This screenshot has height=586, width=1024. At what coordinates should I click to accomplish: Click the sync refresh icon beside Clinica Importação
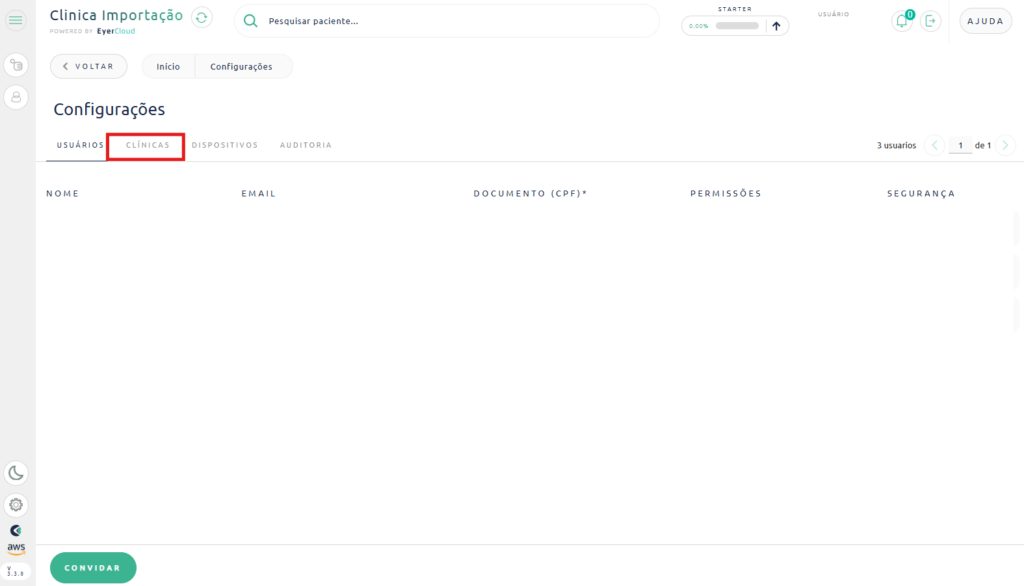coord(202,18)
